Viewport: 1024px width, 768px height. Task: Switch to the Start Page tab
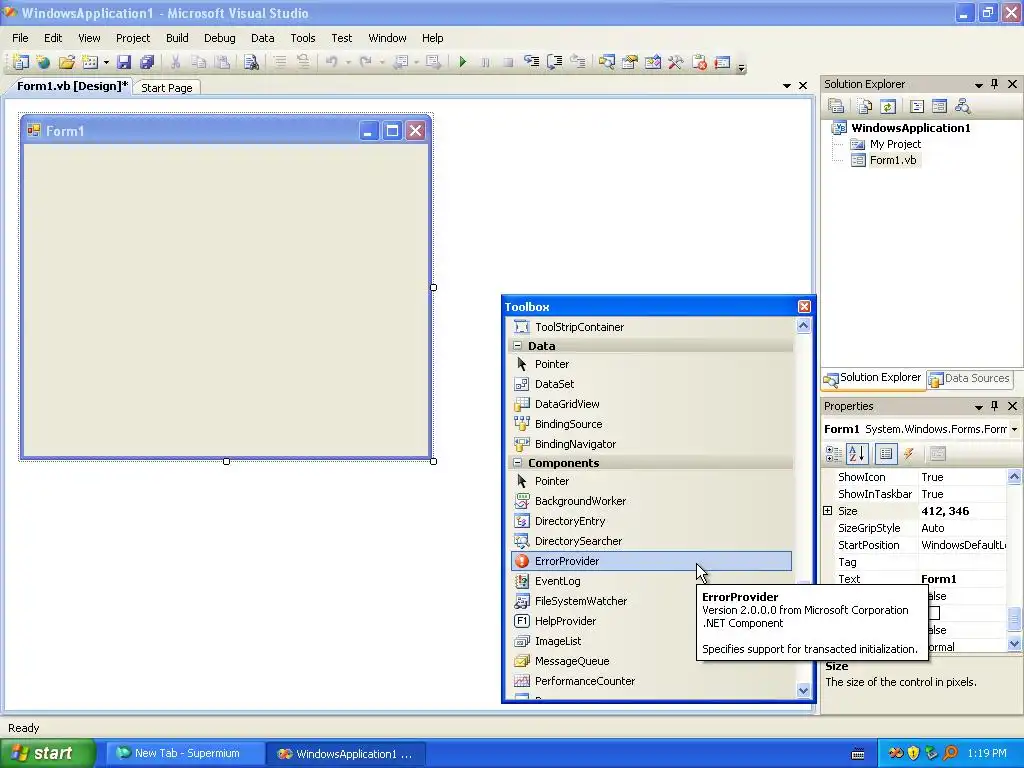tap(167, 88)
